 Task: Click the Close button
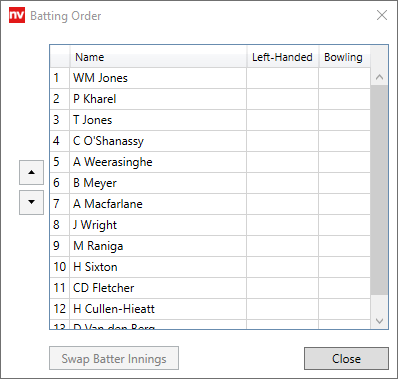tap(346, 359)
